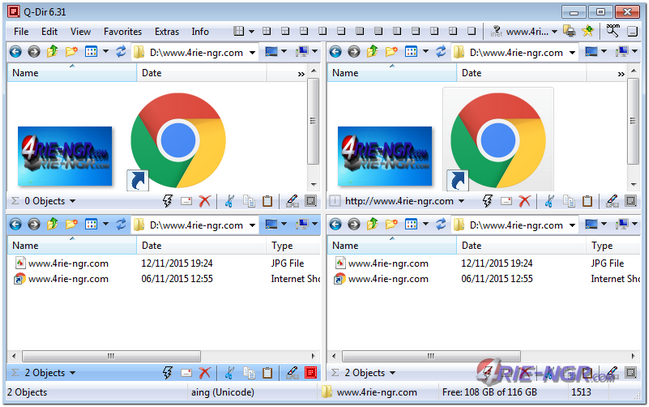Expand address bar dropdown in bottom-right pane
This screenshot has height=407, width=649.
[572, 225]
